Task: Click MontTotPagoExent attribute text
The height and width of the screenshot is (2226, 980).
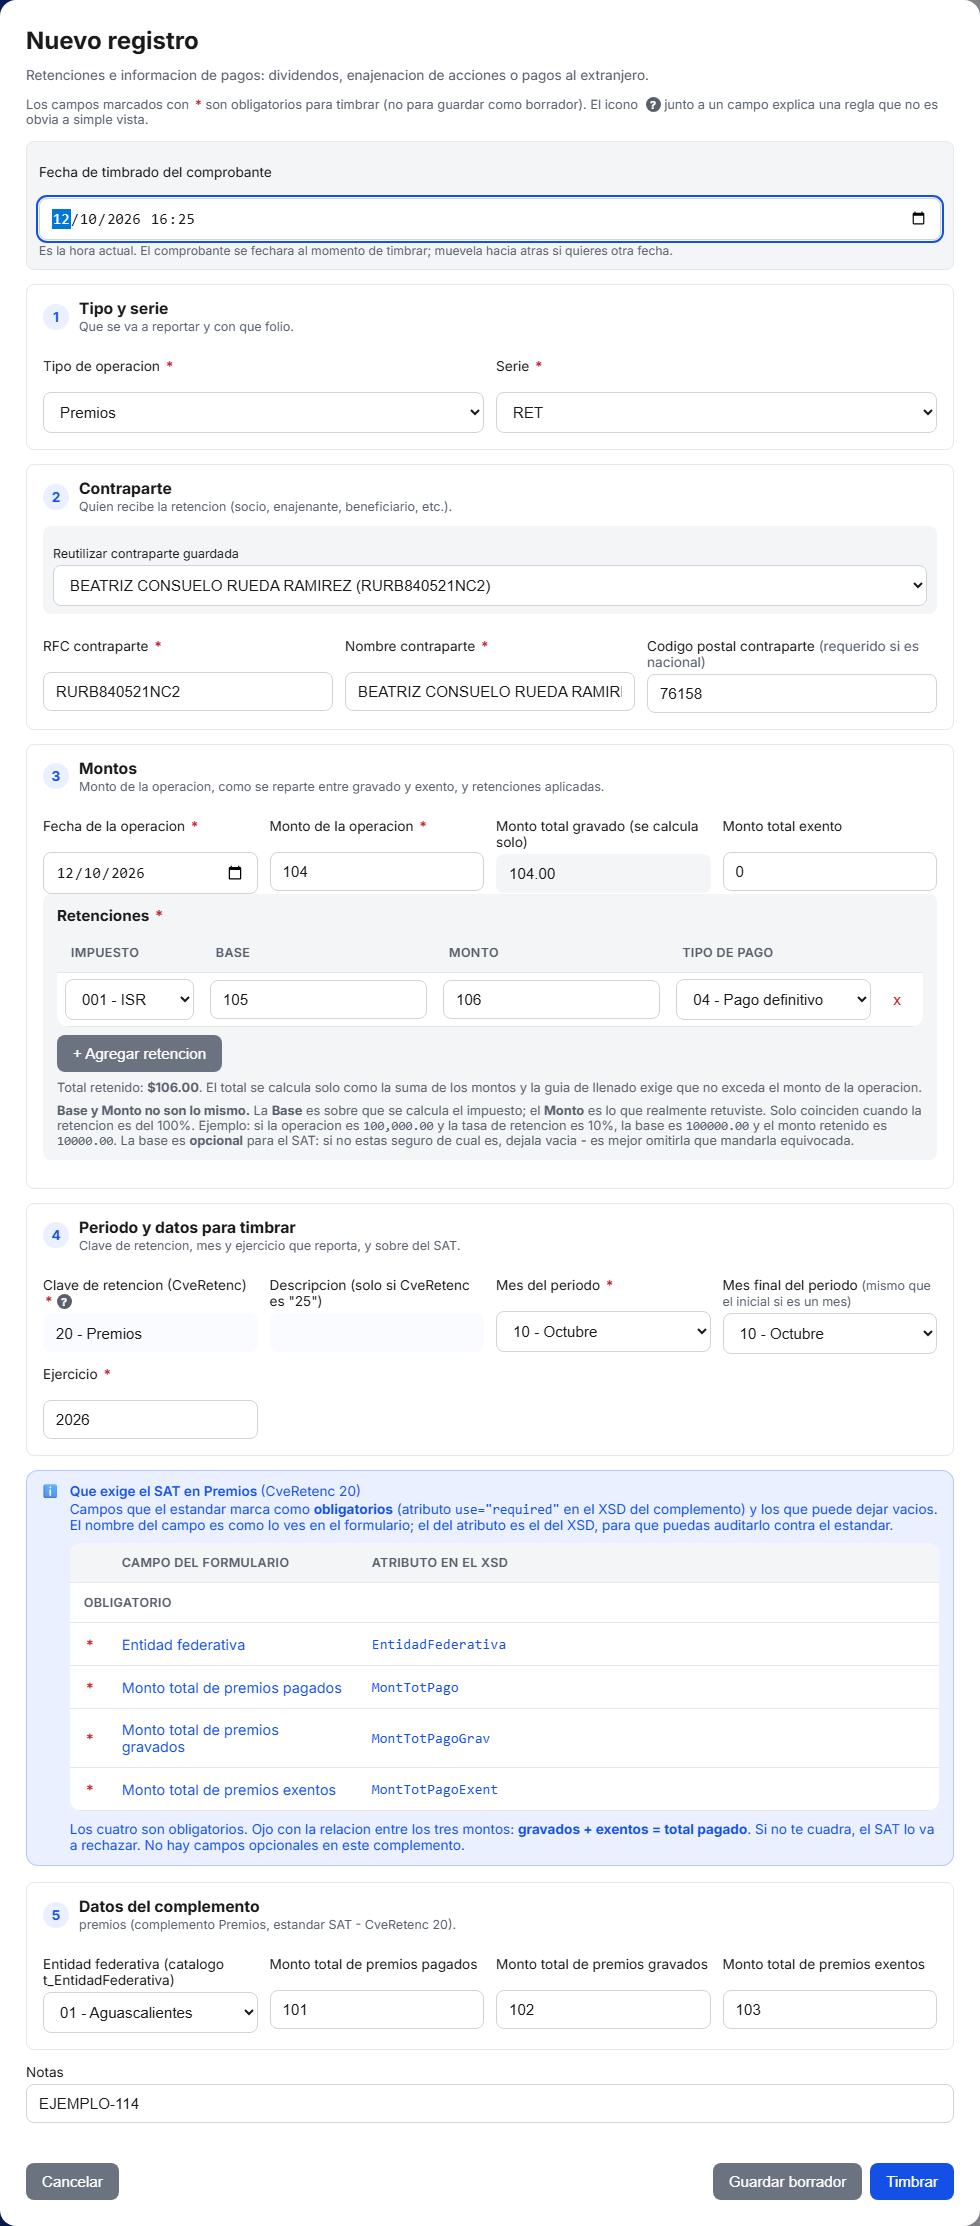Action: (435, 1790)
